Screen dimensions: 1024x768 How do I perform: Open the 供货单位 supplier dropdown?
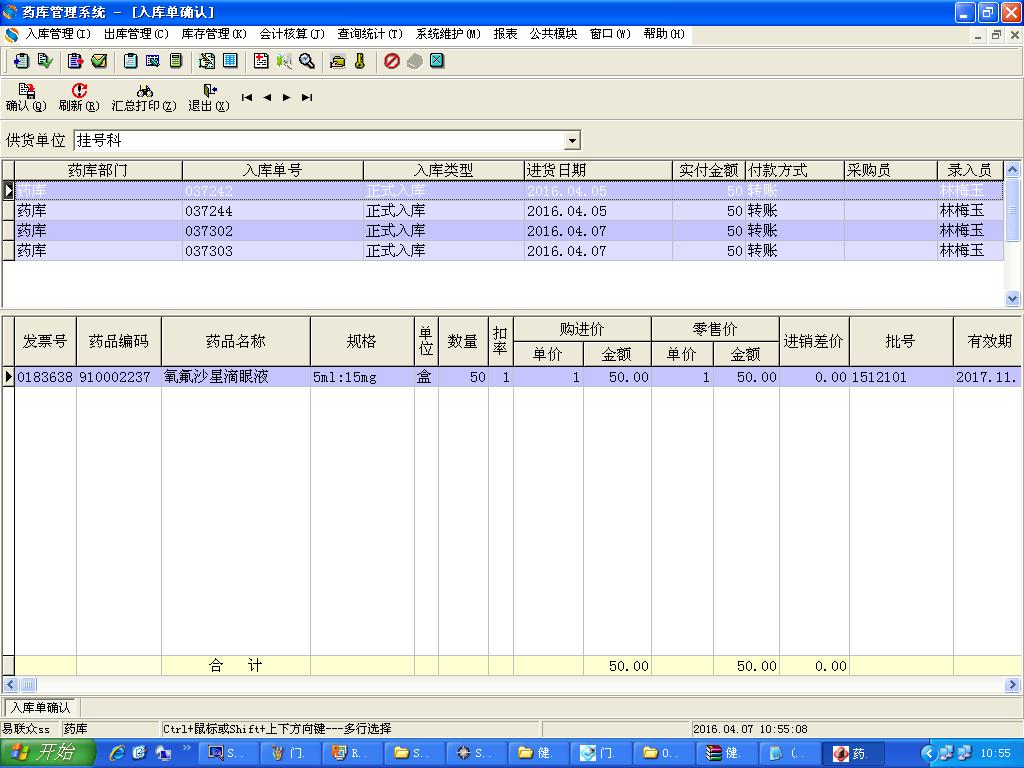[572, 141]
